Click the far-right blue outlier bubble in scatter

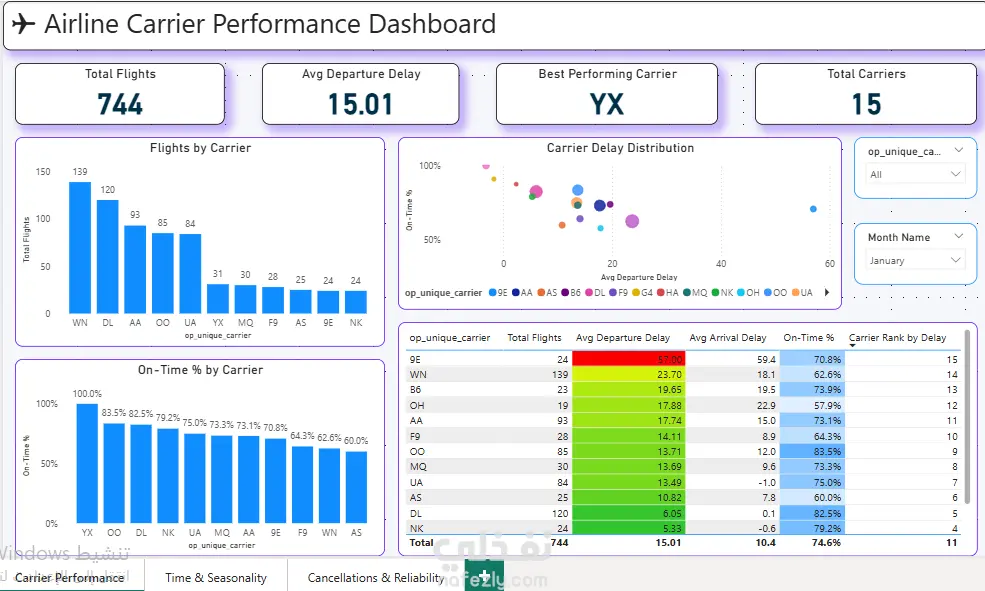(813, 209)
